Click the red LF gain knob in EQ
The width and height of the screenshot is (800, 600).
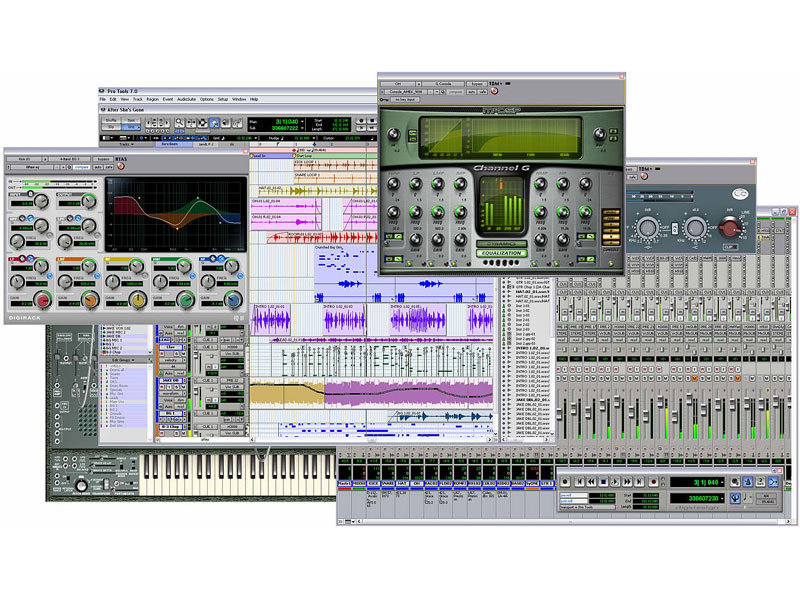tap(42, 300)
